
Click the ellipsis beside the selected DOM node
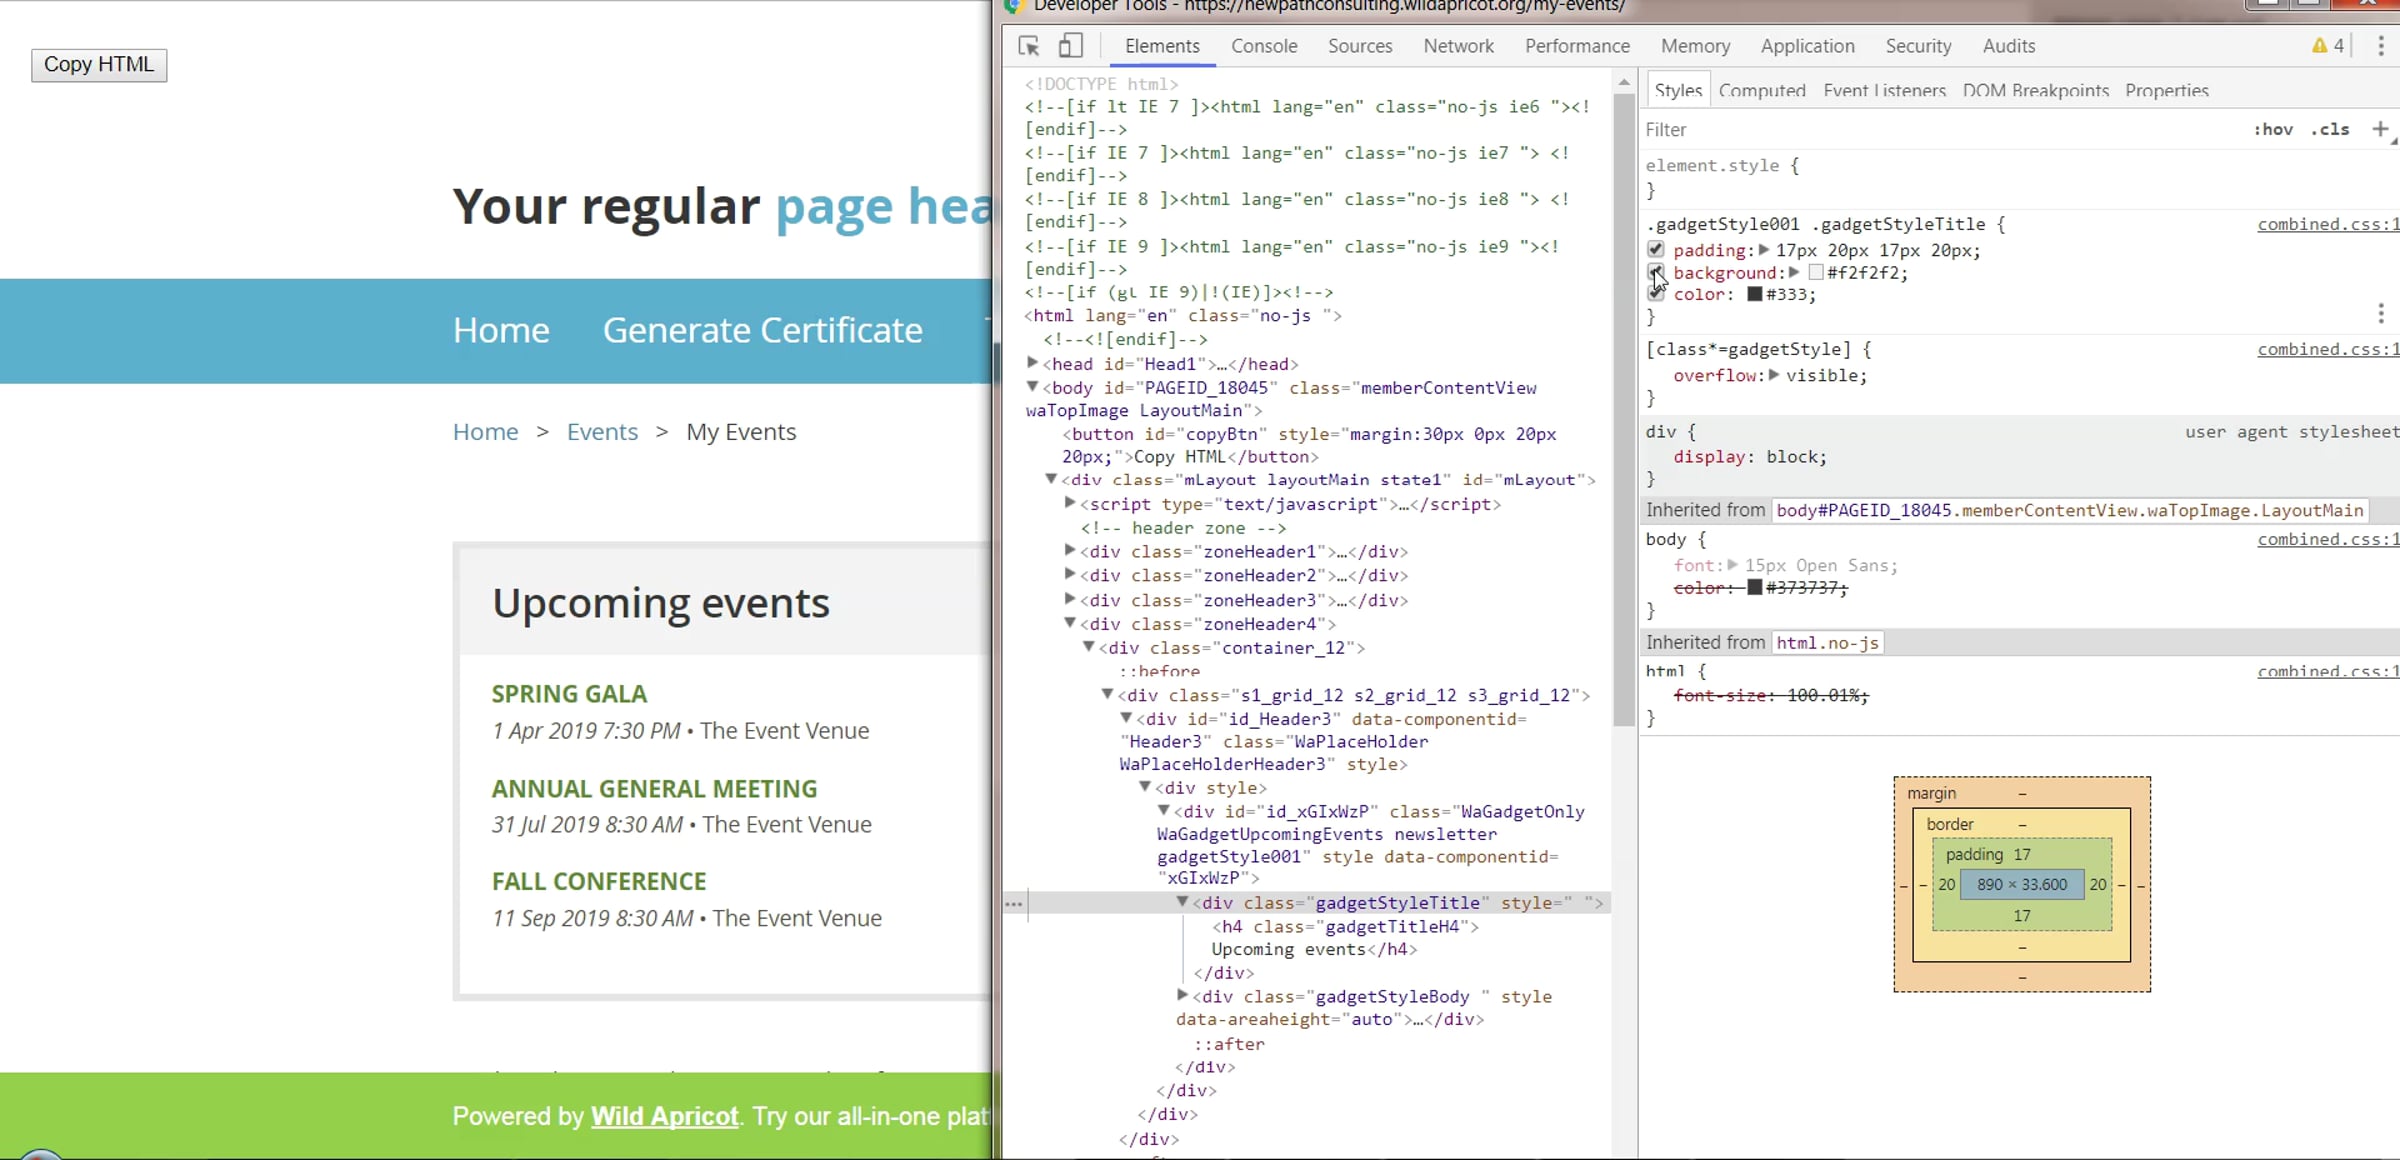1014,904
